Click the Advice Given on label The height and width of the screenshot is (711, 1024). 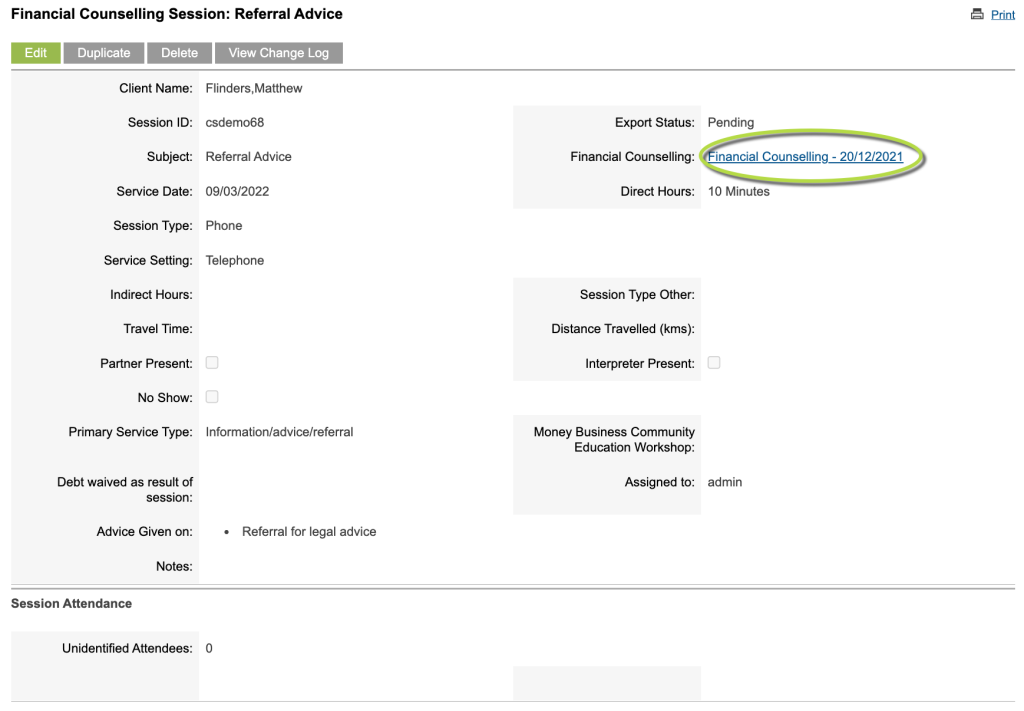[144, 531]
